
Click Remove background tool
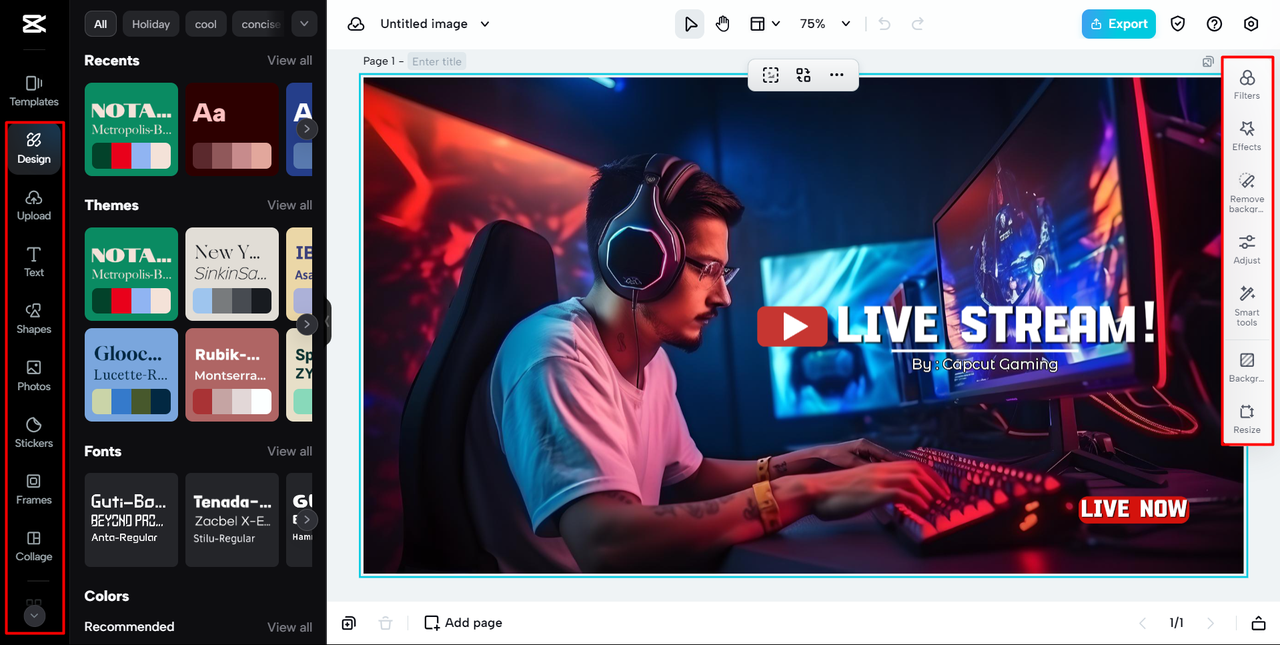tap(1247, 192)
